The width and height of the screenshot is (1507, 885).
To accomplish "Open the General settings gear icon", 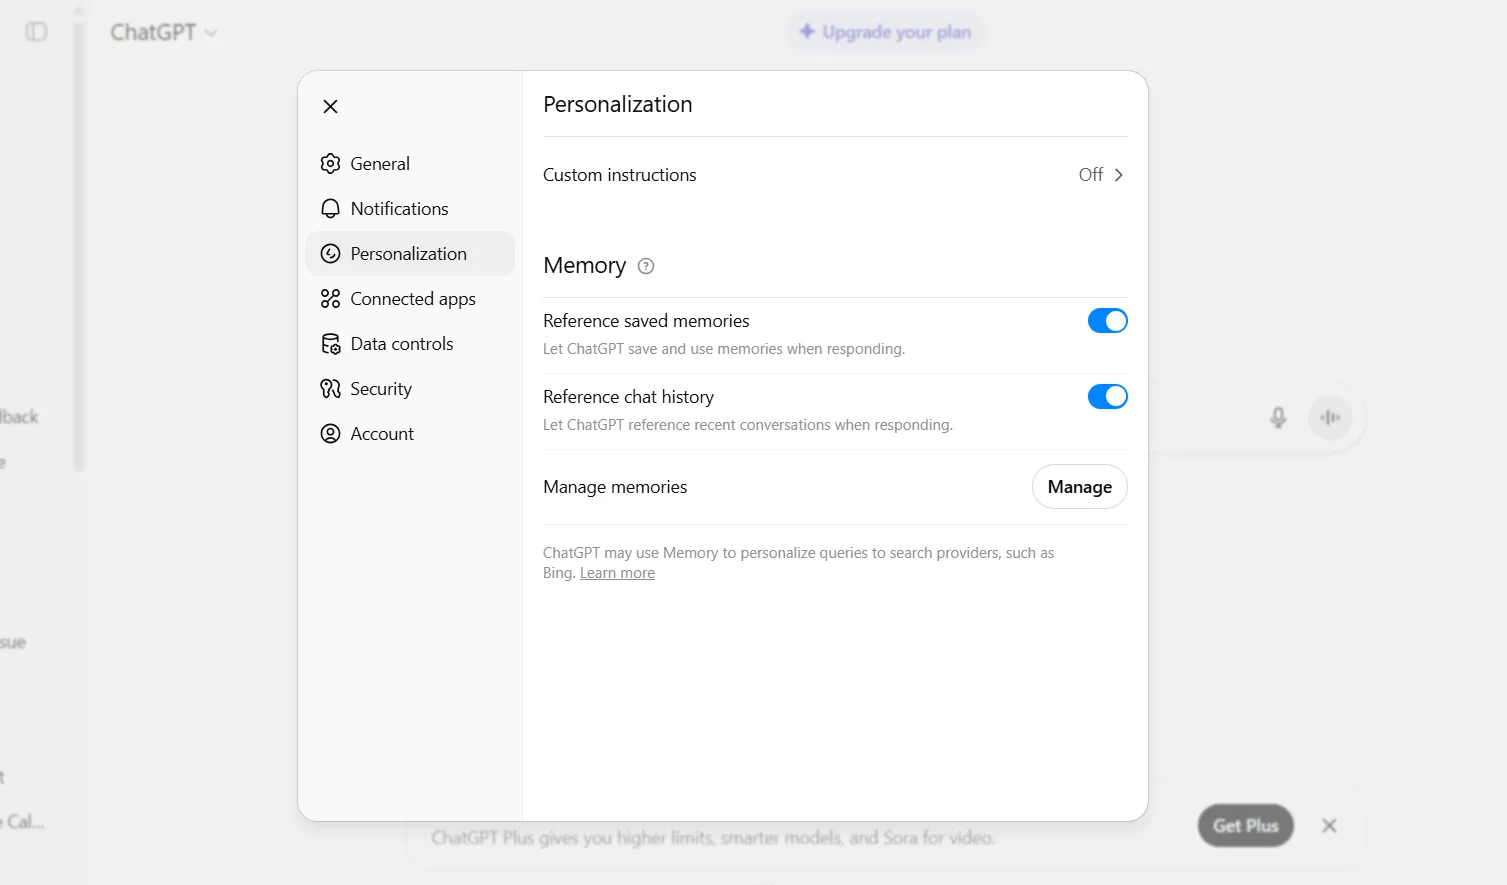I will tap(330, 163).
